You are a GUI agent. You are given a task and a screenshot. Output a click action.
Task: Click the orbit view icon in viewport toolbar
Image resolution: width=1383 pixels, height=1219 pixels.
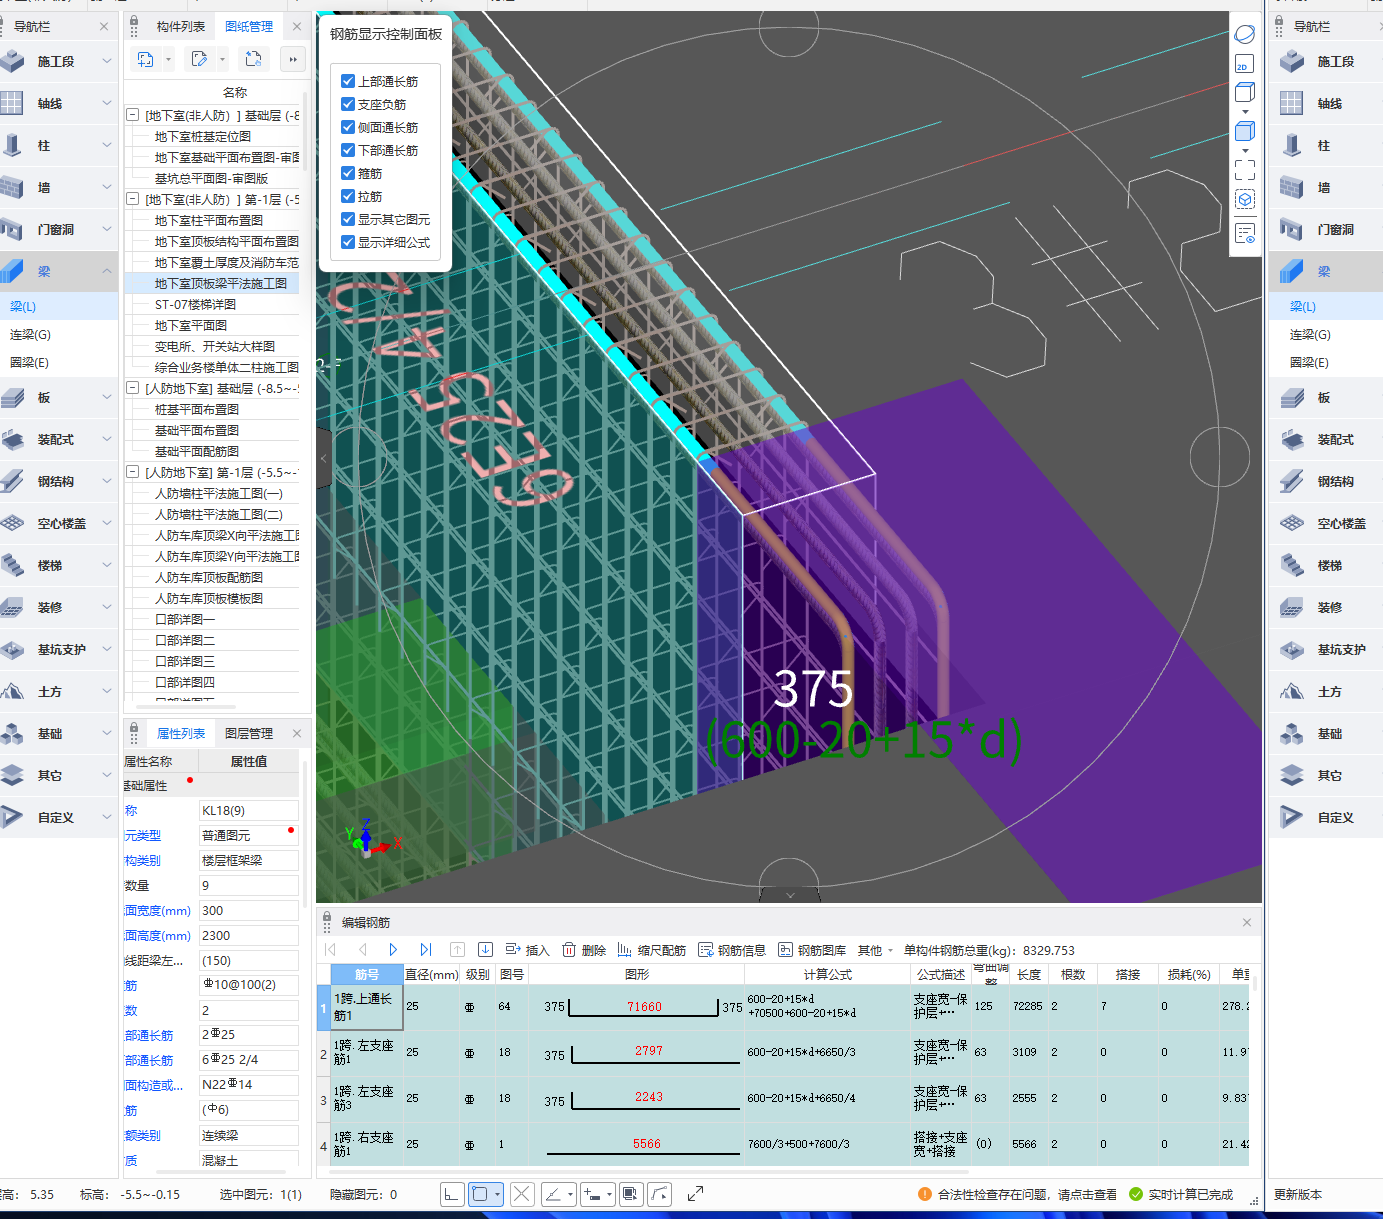1244,34
